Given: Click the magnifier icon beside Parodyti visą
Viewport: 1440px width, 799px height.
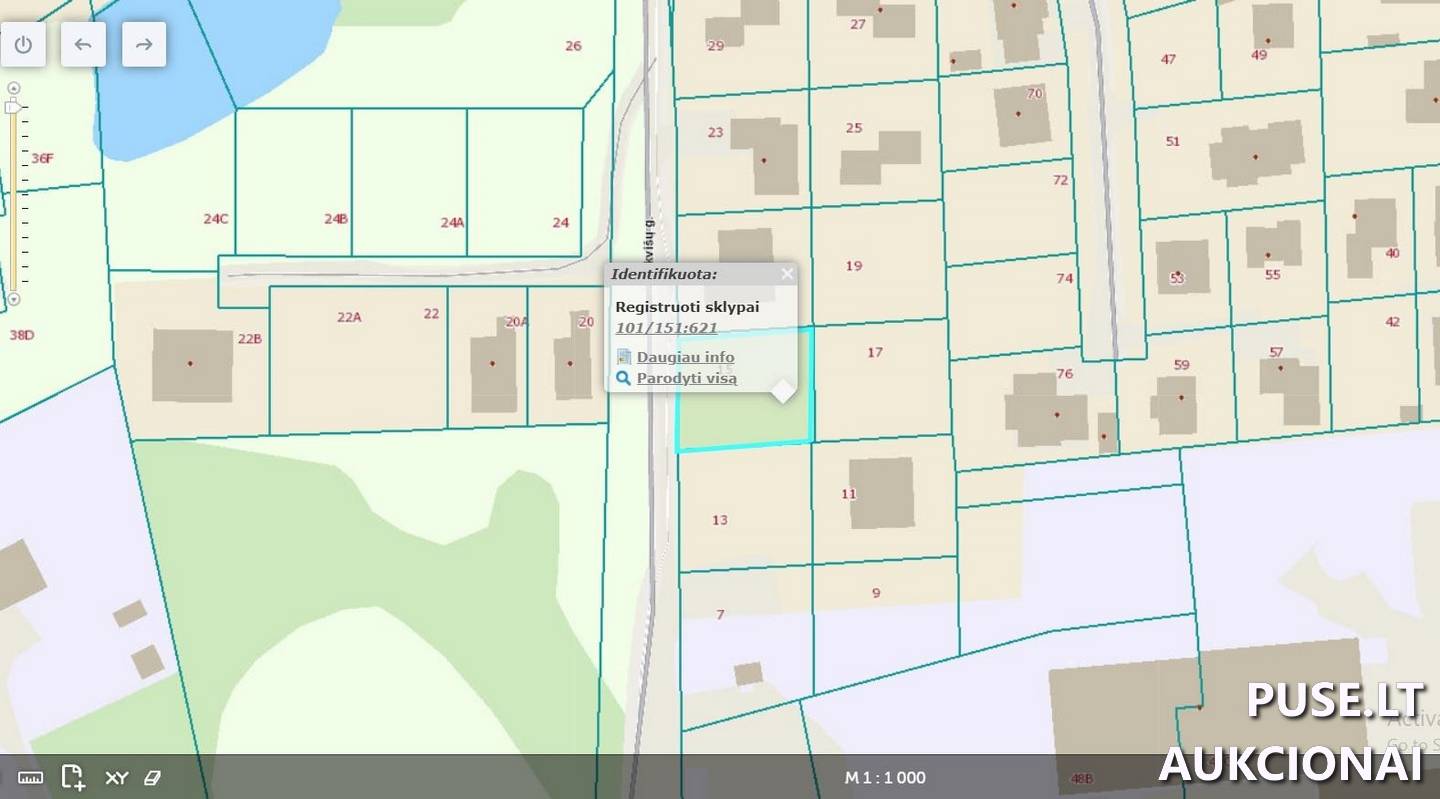Looking at the screenshot, I should [x=624, y=378].
